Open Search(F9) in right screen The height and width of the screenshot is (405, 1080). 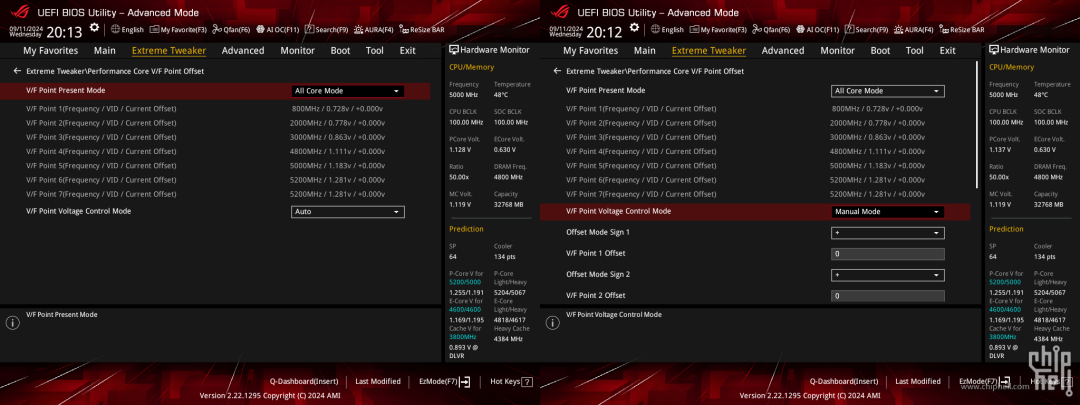pos(866,30)
